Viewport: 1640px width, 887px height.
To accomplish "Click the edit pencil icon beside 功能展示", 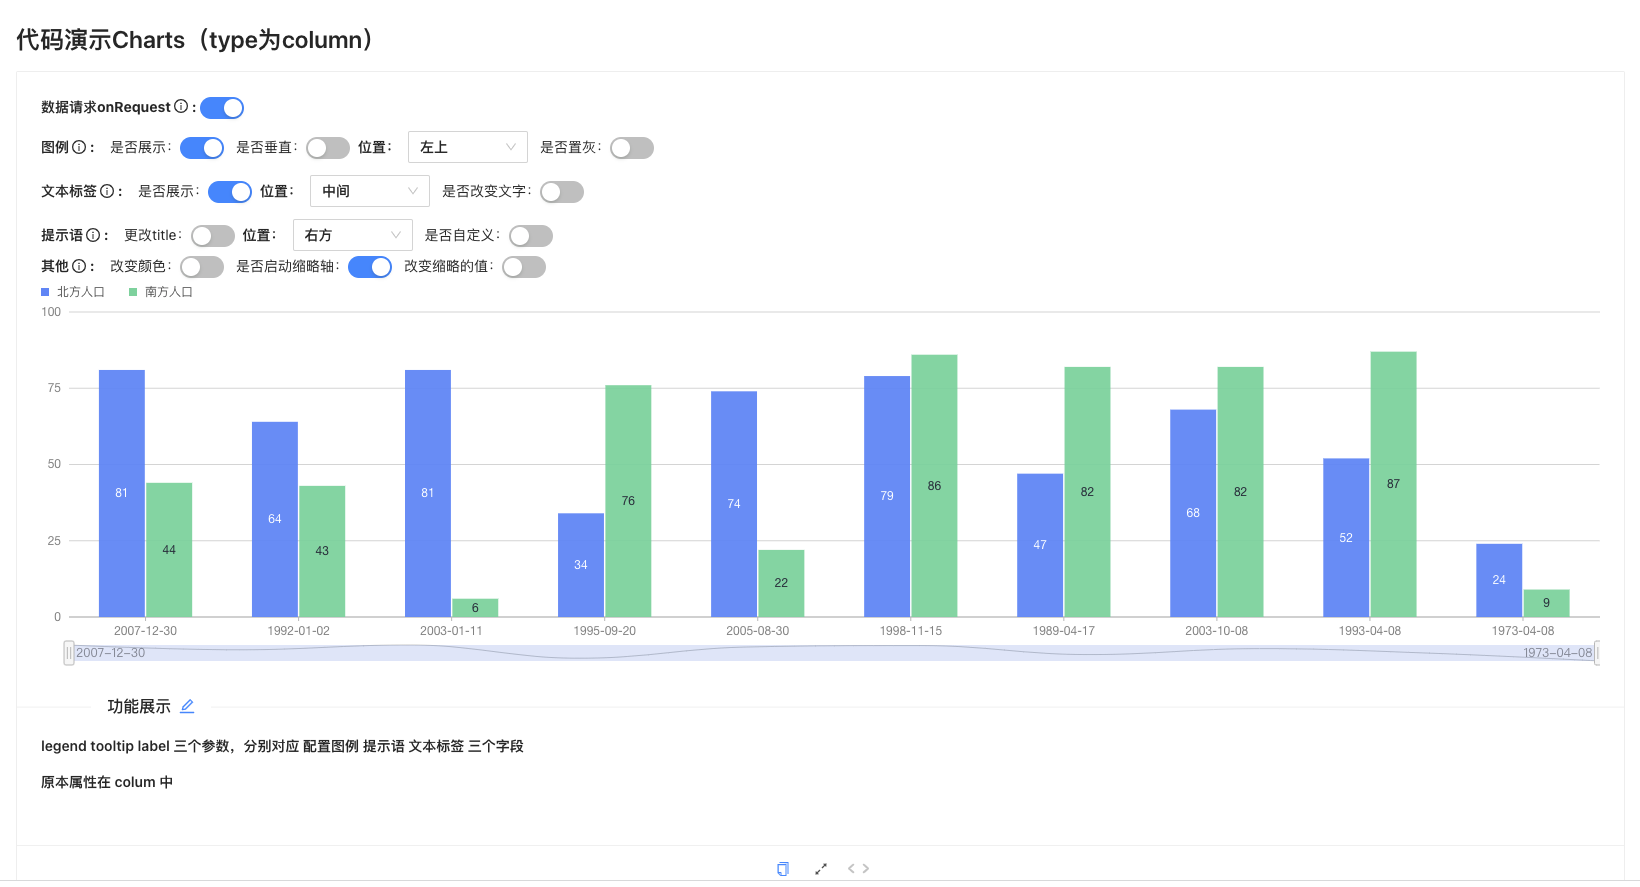I will [187, 706].
